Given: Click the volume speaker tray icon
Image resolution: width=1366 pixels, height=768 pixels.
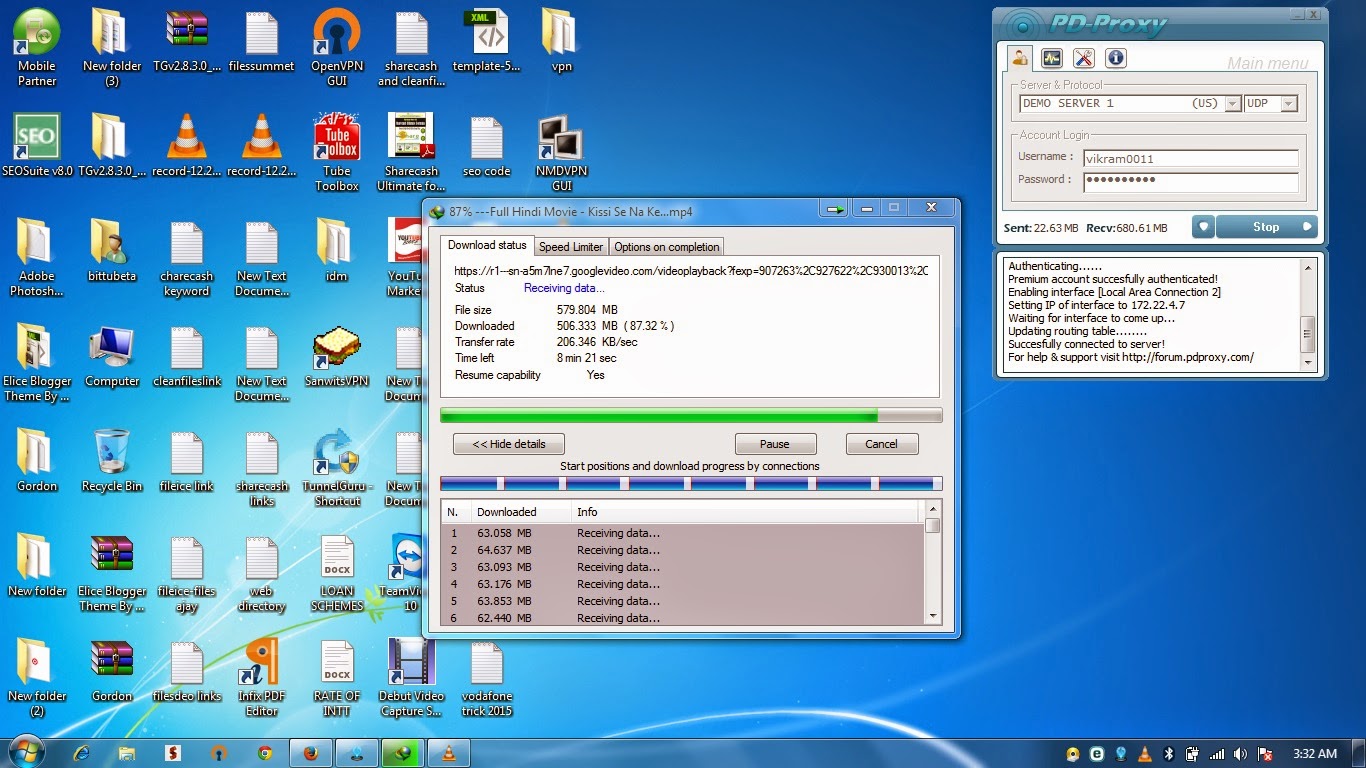Looking at the screenshot, I should (1241, 754).
